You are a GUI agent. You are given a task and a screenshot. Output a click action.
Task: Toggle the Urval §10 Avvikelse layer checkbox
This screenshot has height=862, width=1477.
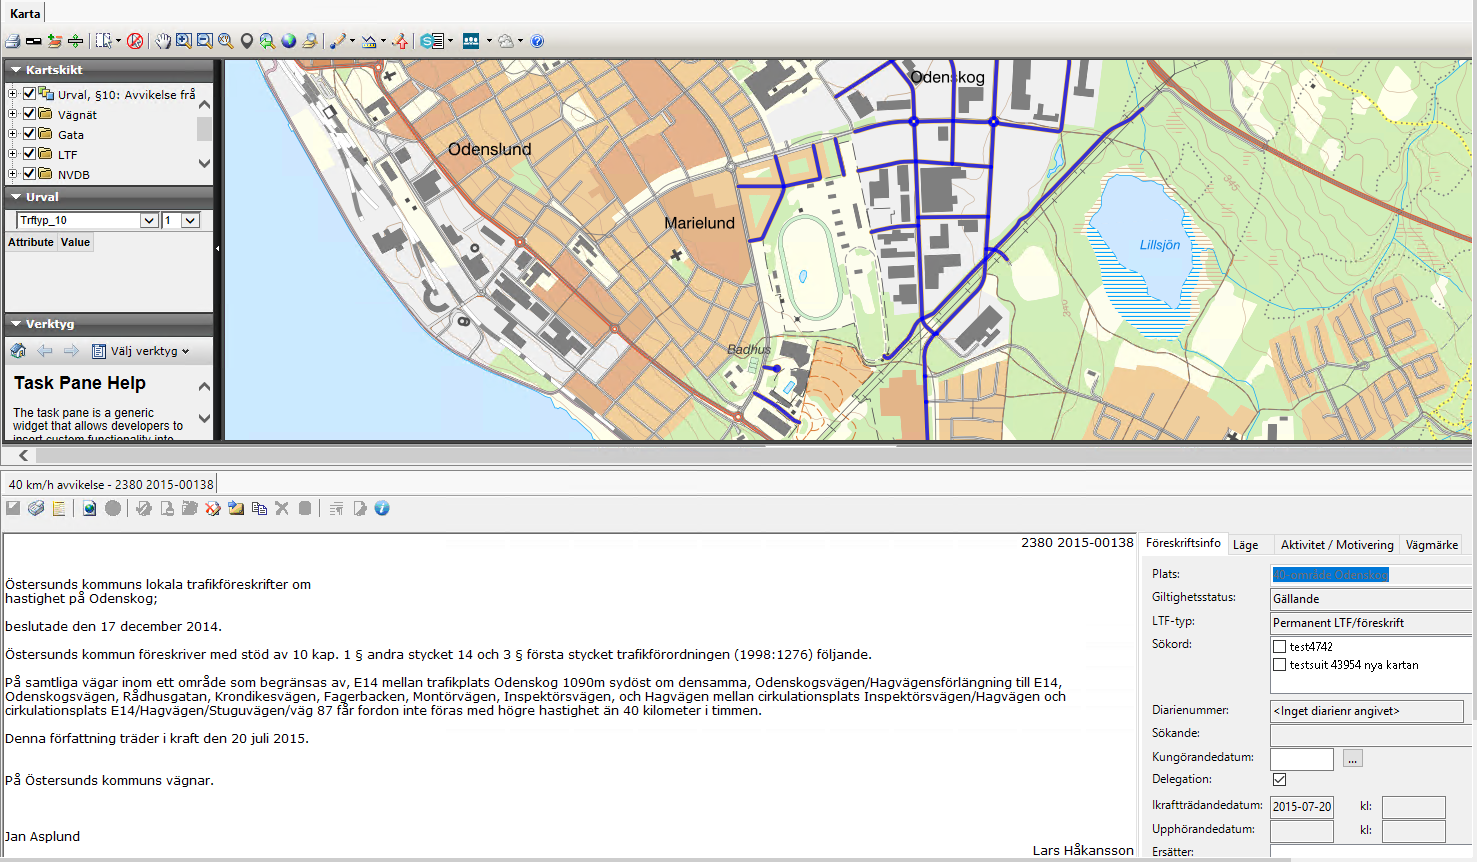pos(29,93)
